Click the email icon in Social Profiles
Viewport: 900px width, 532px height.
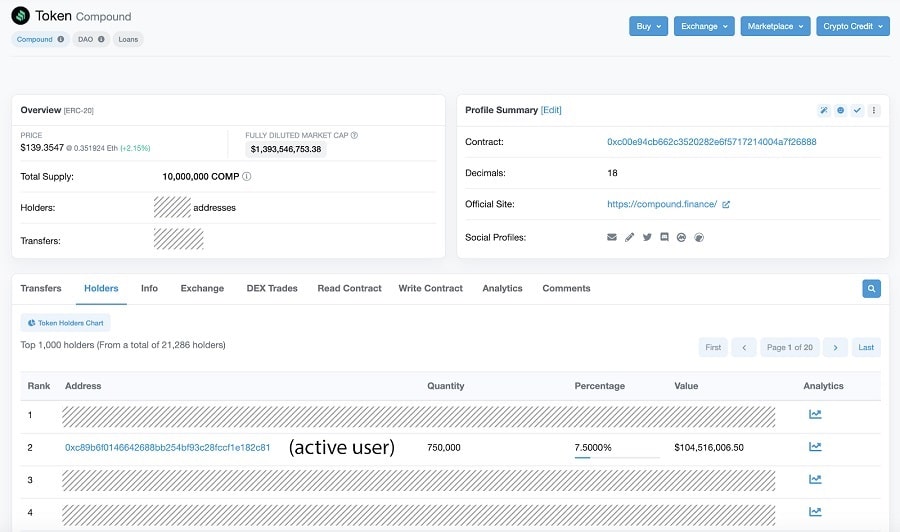point(612,237)
